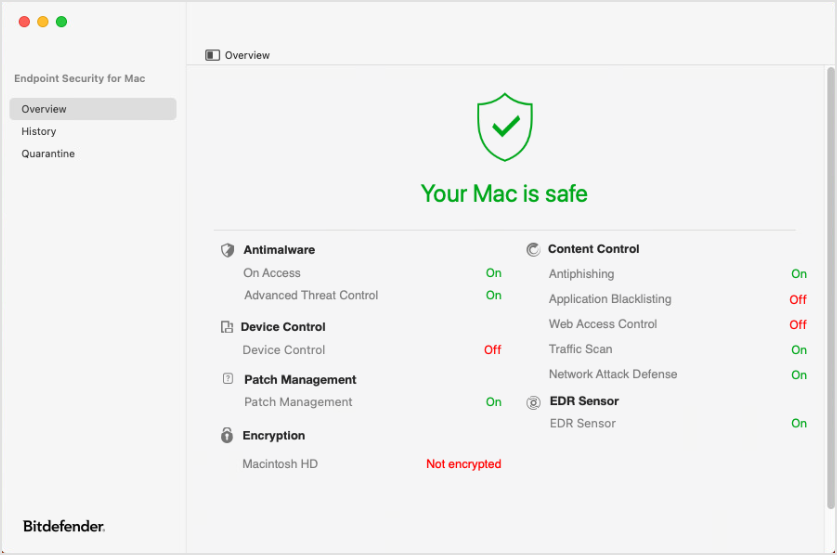837x555 pixels.
Task: Close the window with the red button
Action: pos(24,21)
